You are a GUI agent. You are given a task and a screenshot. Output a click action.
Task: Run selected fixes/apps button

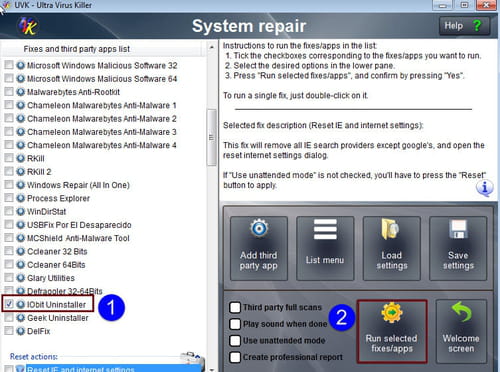coord(392,331)
